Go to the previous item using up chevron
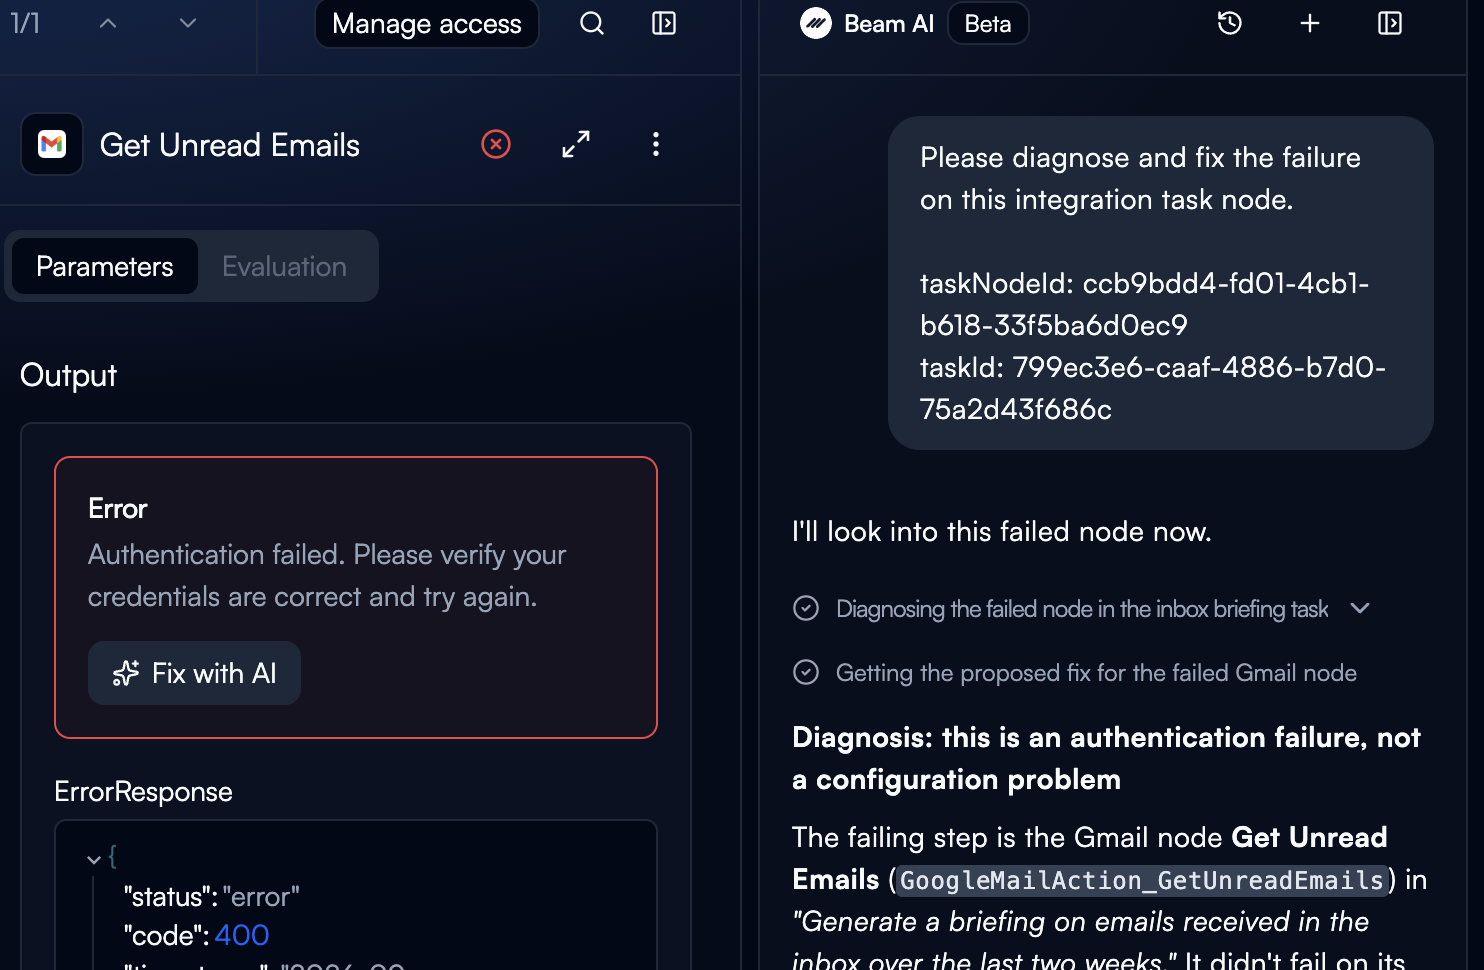The width and height of the screenshot is (1484, 970). 108,23
